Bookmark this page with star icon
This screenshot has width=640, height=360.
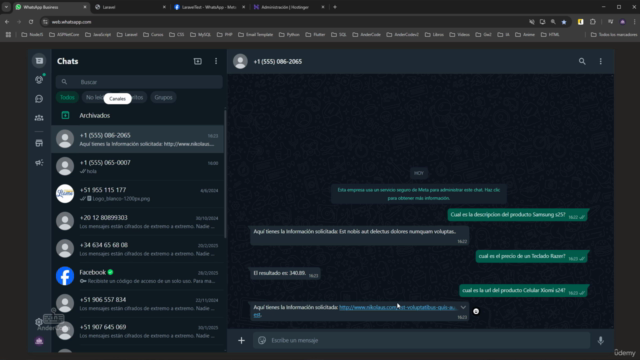coord(564,22)
